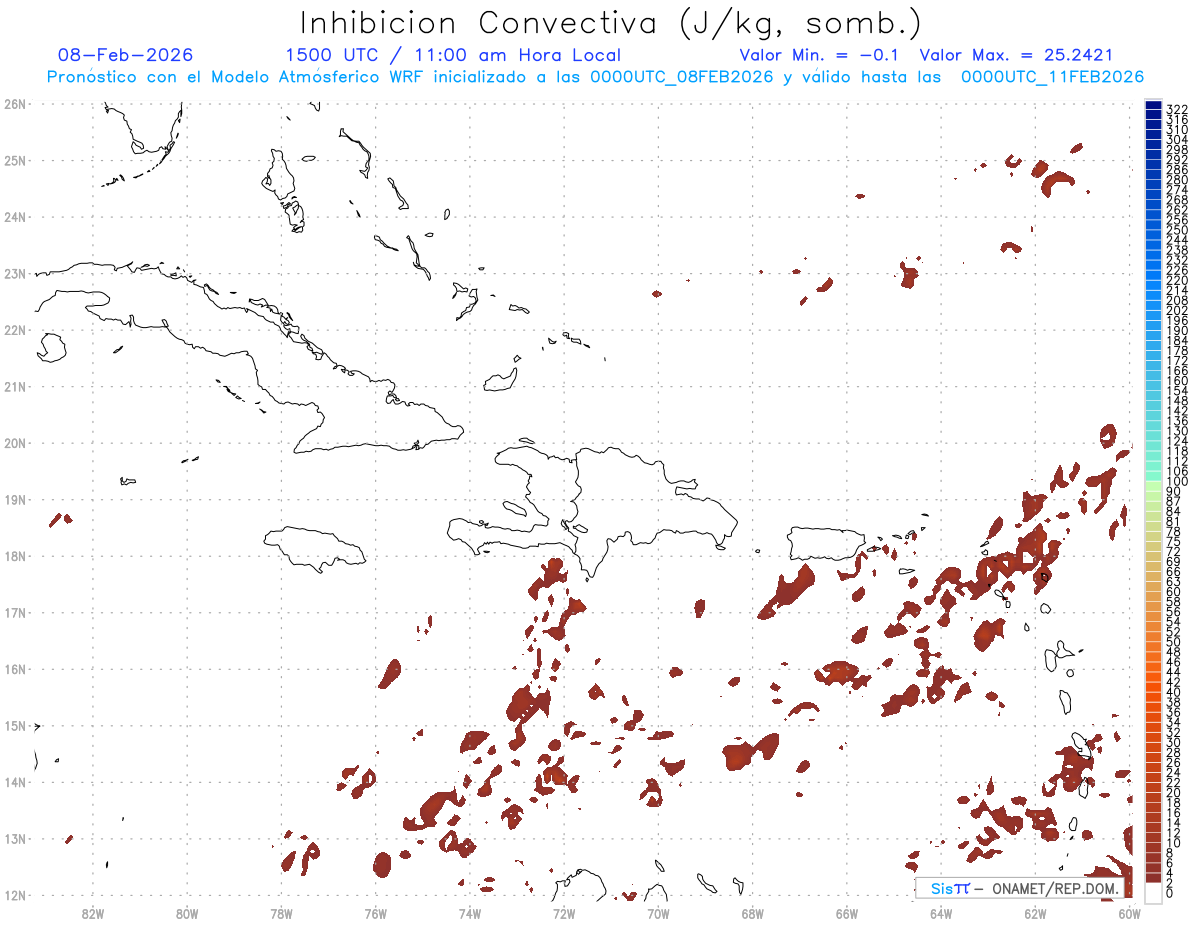Select the date text "08-Feb-2026"
Viewport: 1200px width, 927px height.
point(126,55)
